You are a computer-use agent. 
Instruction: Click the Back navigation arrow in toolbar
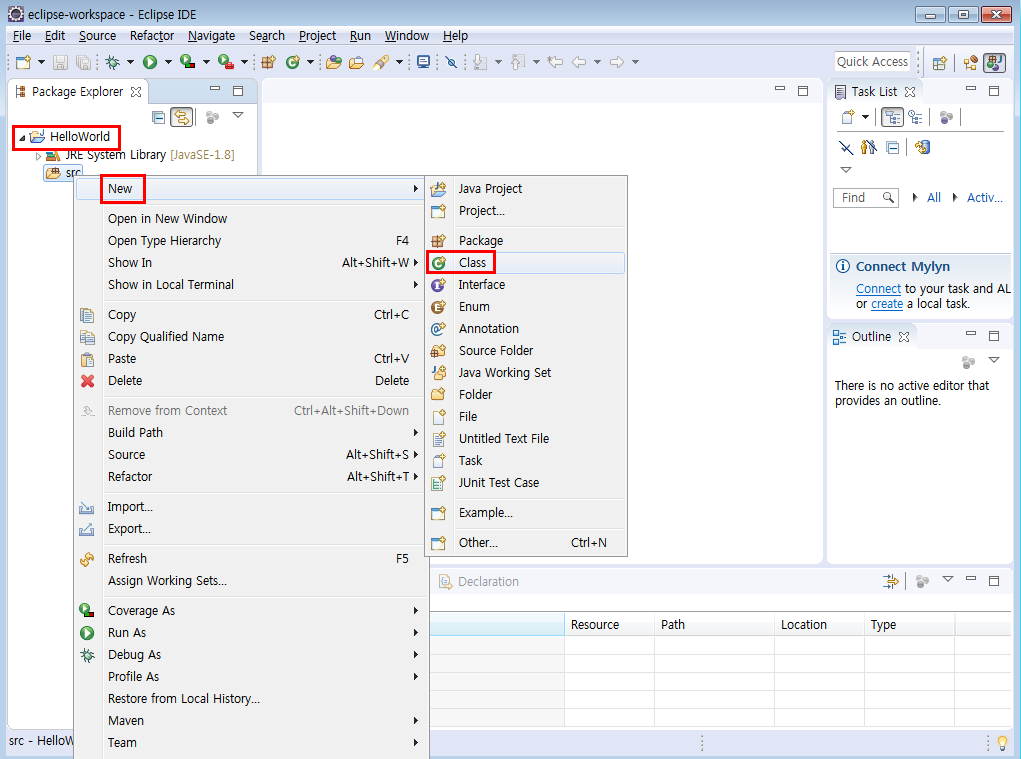pos(579,62)
